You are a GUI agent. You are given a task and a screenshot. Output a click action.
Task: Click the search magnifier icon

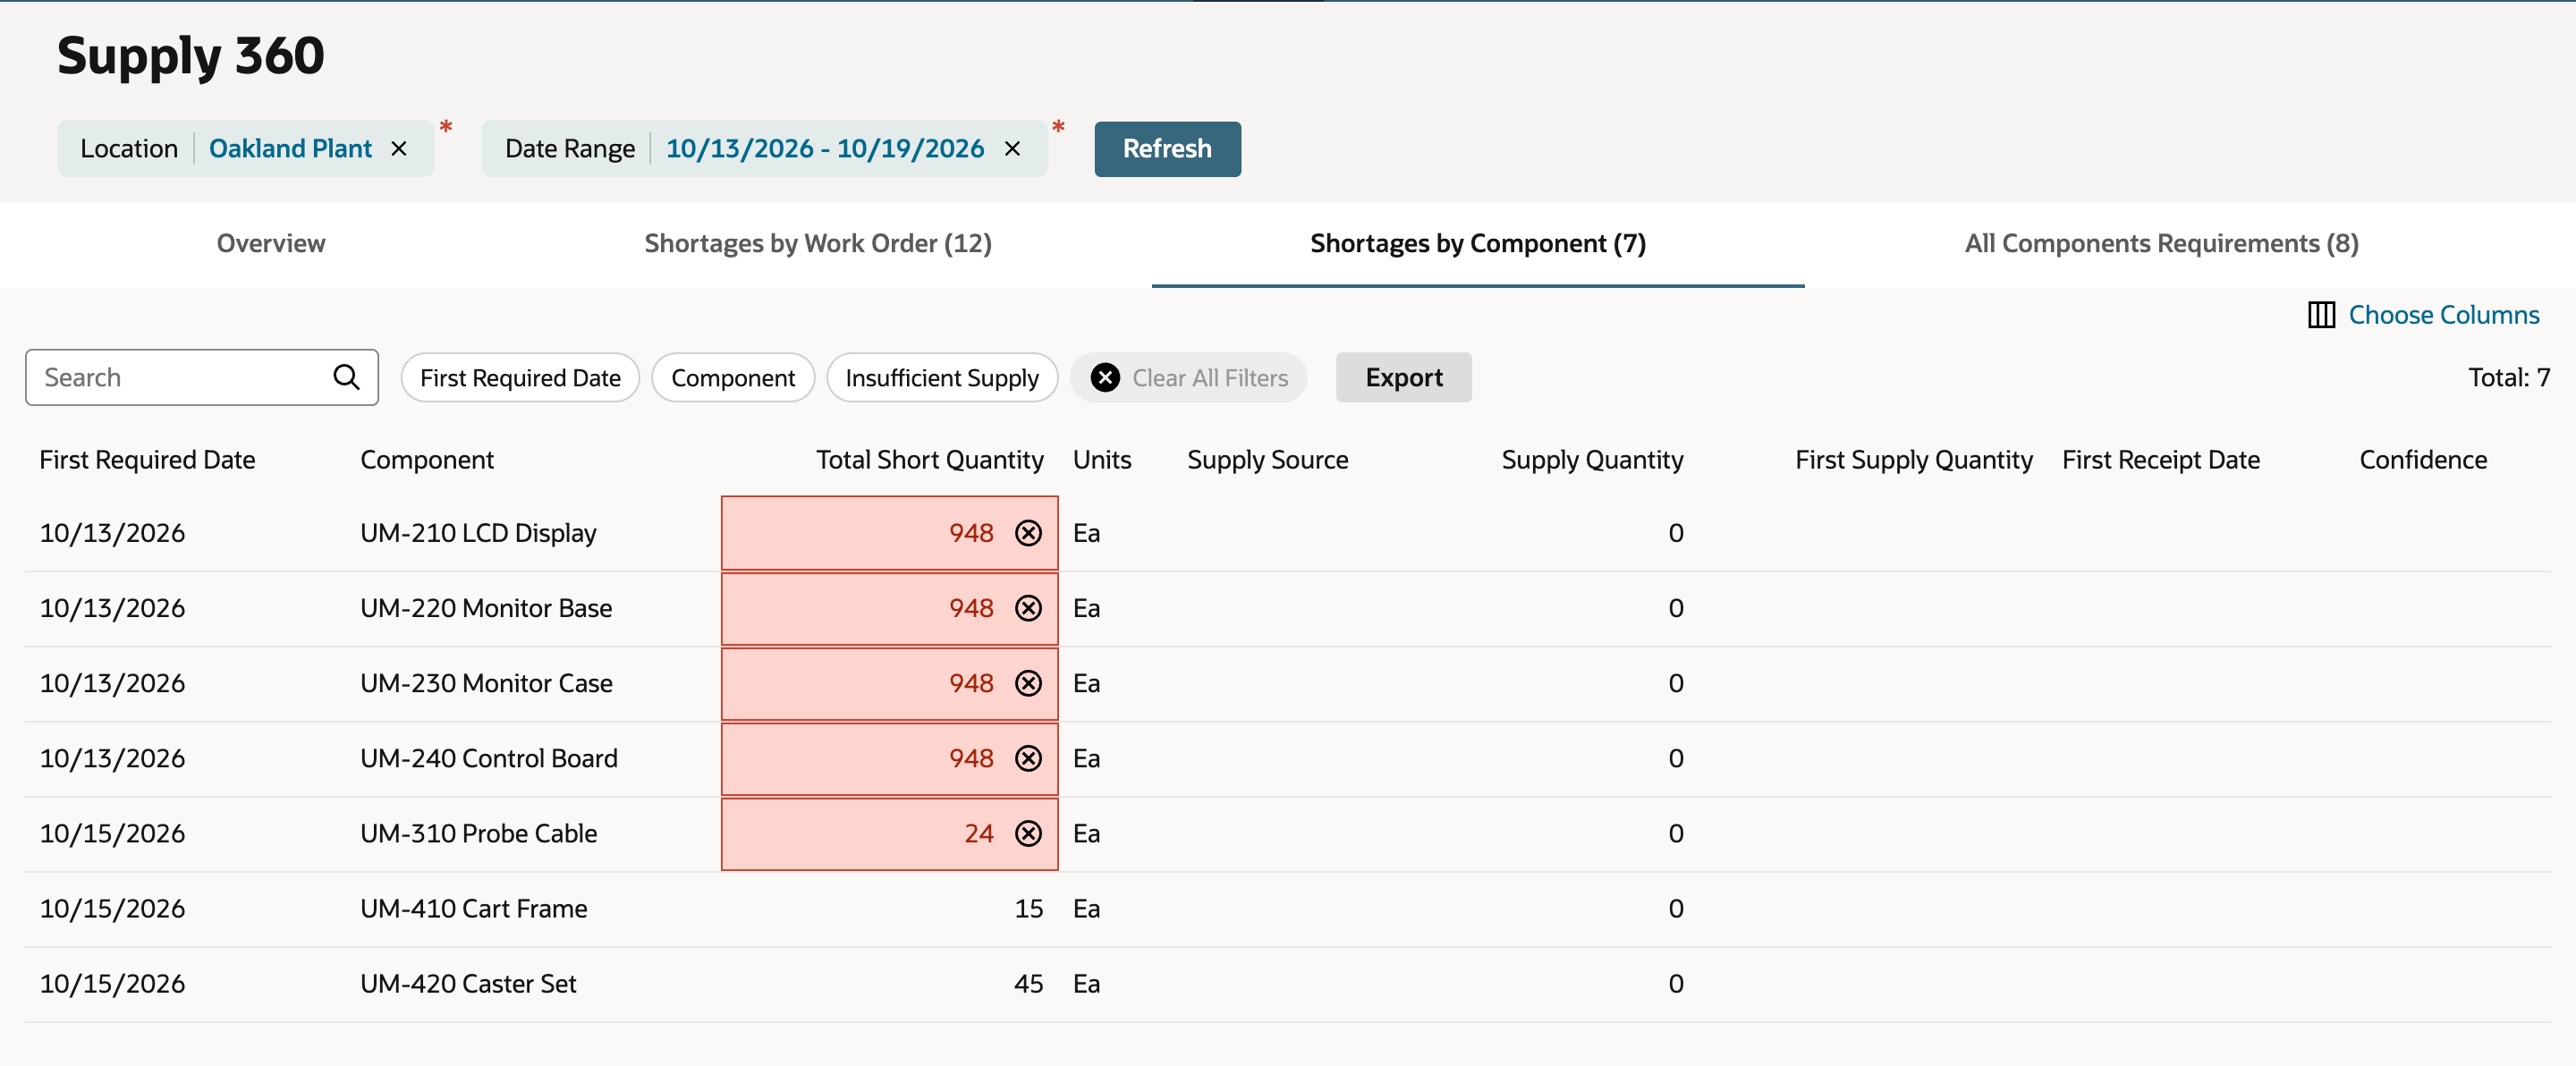click(x=346, y=377)
